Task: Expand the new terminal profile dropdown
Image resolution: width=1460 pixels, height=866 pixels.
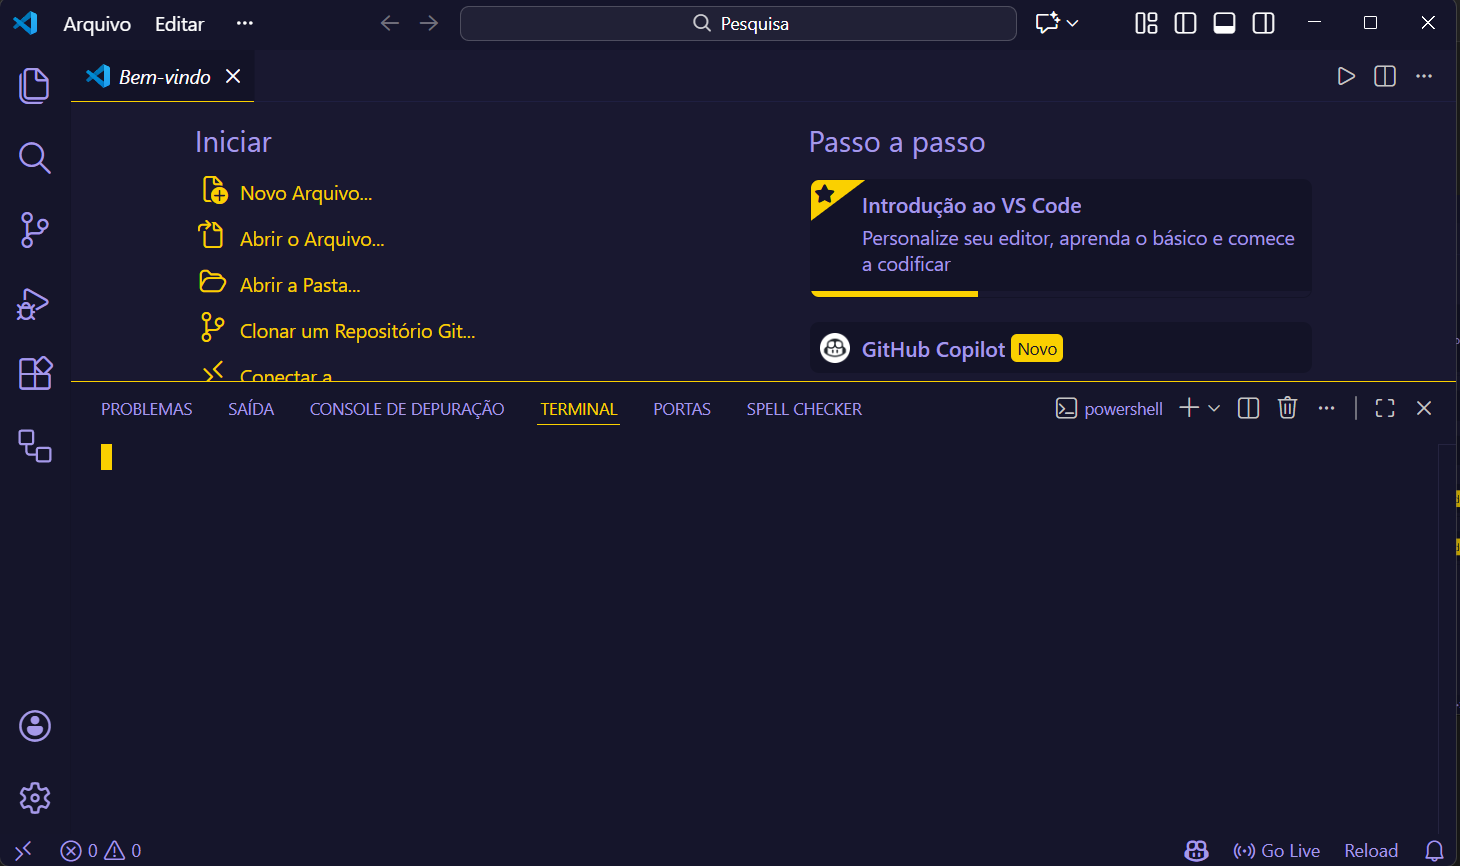Action: tap(1214, 408)
